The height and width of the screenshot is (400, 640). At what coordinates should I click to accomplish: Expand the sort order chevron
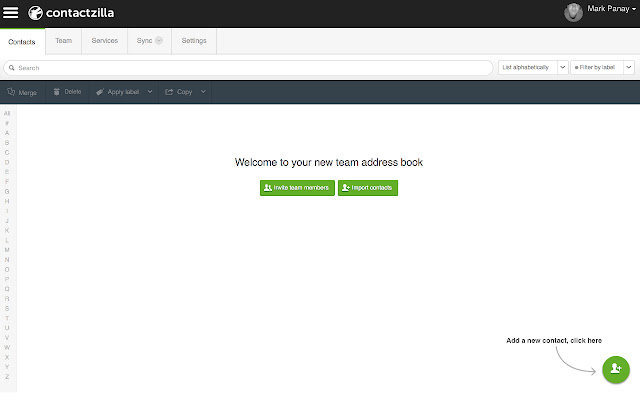click(x=562, y=67)
